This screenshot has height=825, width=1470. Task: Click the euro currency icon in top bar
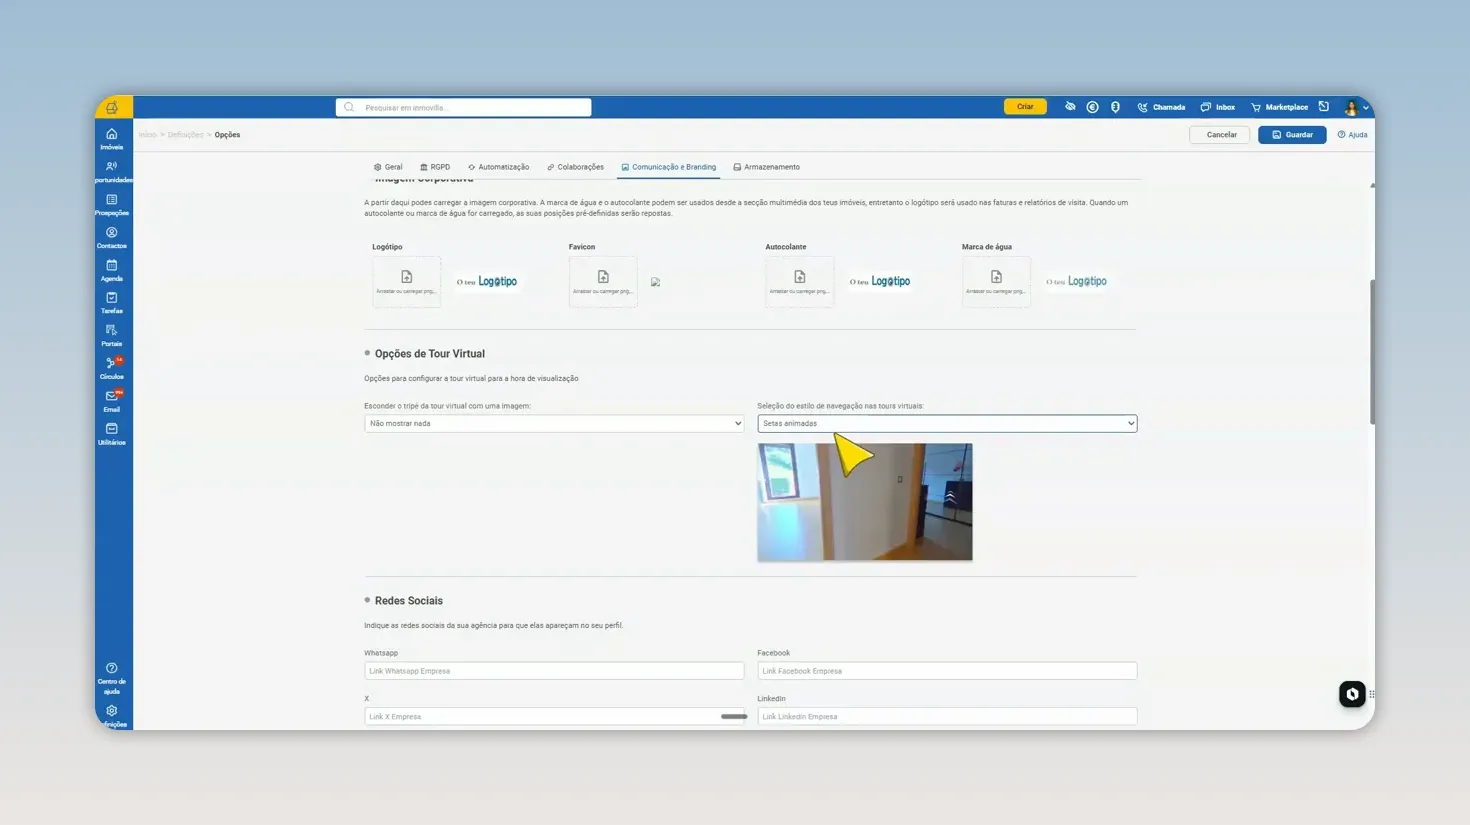(1092, 107)
